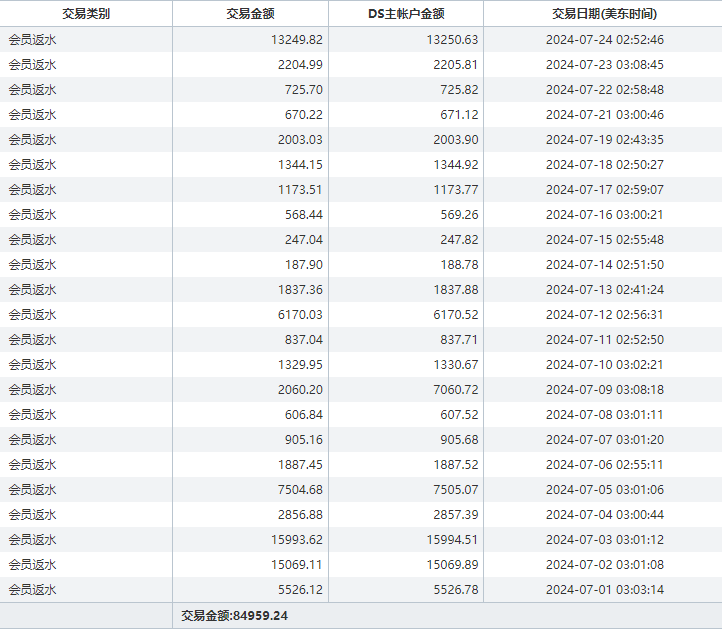Select DS account amount 188.78
Image resolution: width=722 pixels, height=629 pixels.
point(459,265)
